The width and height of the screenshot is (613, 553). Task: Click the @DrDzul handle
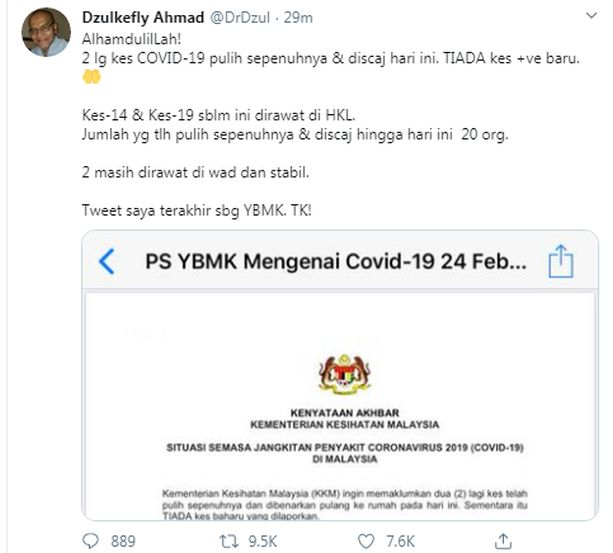240,18
